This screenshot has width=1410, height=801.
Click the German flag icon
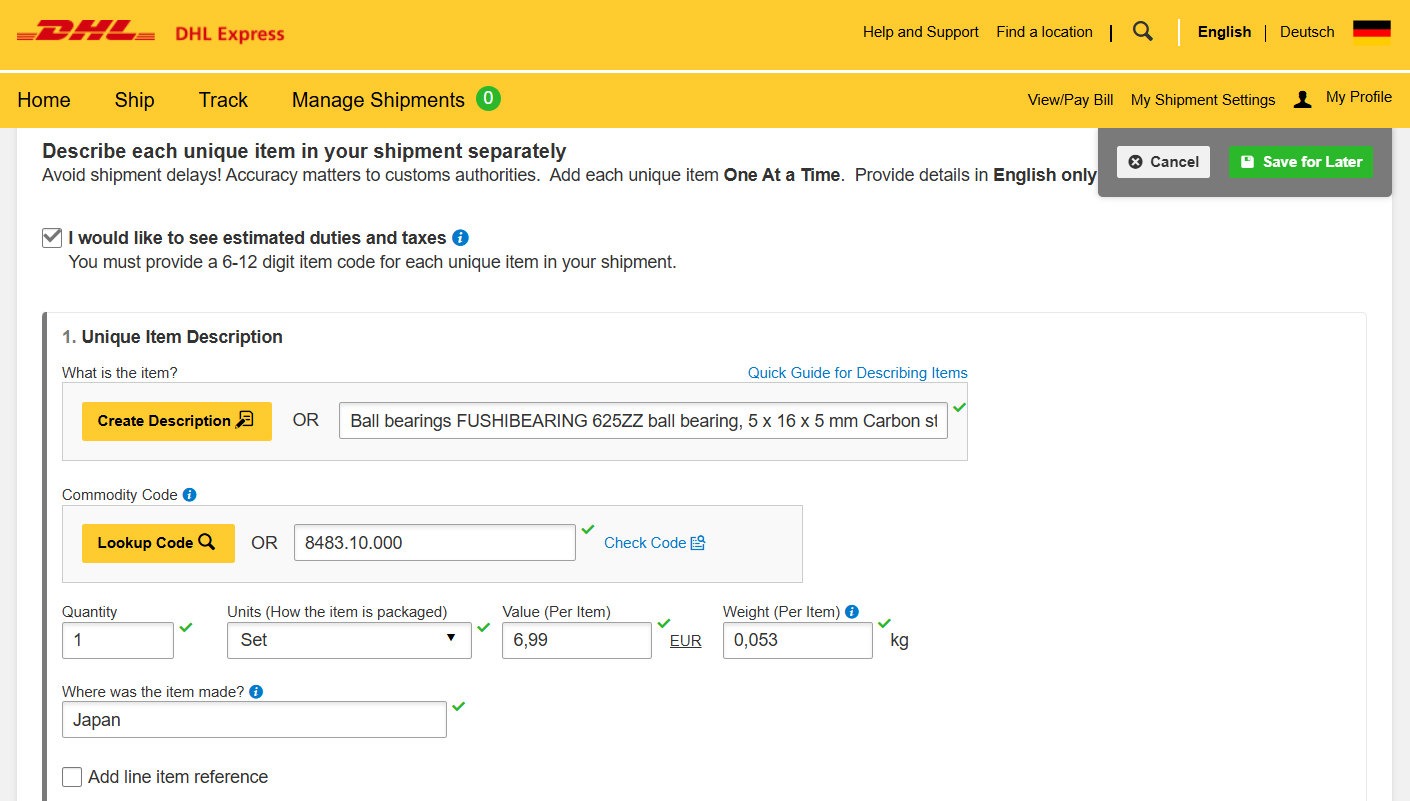pyautogui.click(x=1372, y=32)
